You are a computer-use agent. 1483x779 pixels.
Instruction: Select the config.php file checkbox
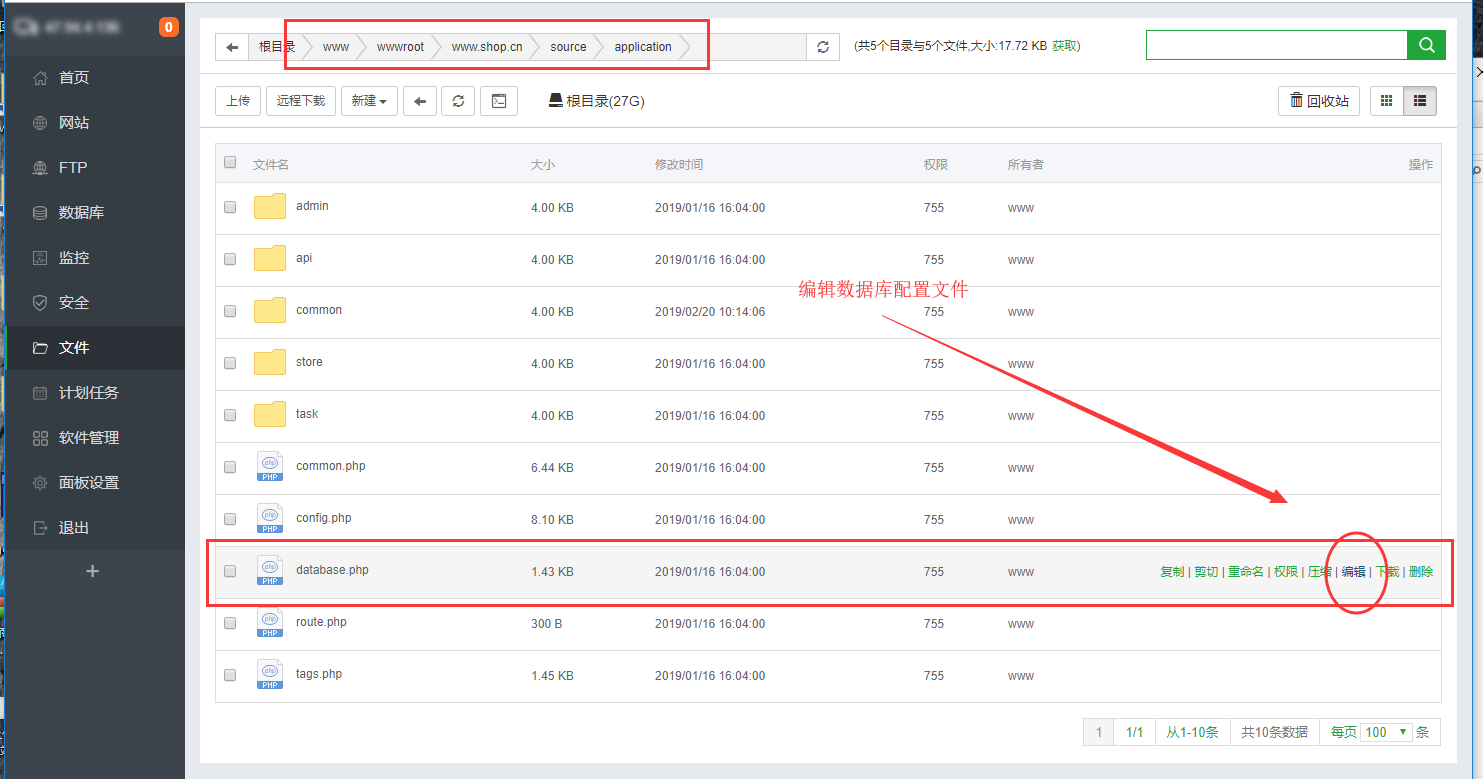[x=230, y=519]
